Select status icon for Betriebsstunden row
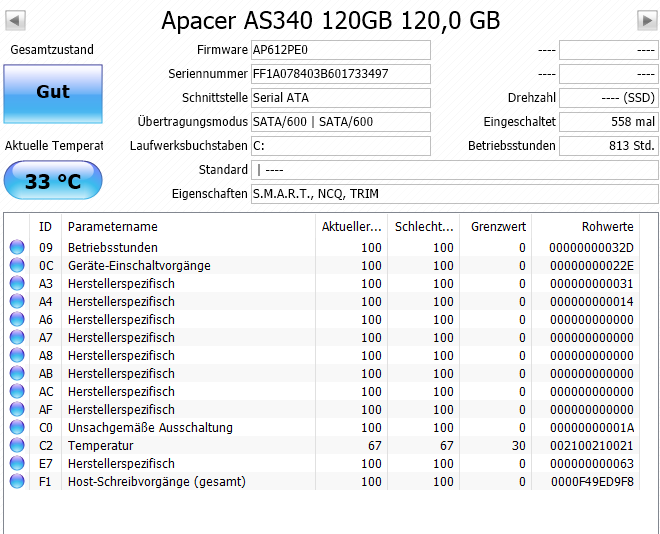The height and width of the screenshot is (534, 660). (x=17, y=247)
